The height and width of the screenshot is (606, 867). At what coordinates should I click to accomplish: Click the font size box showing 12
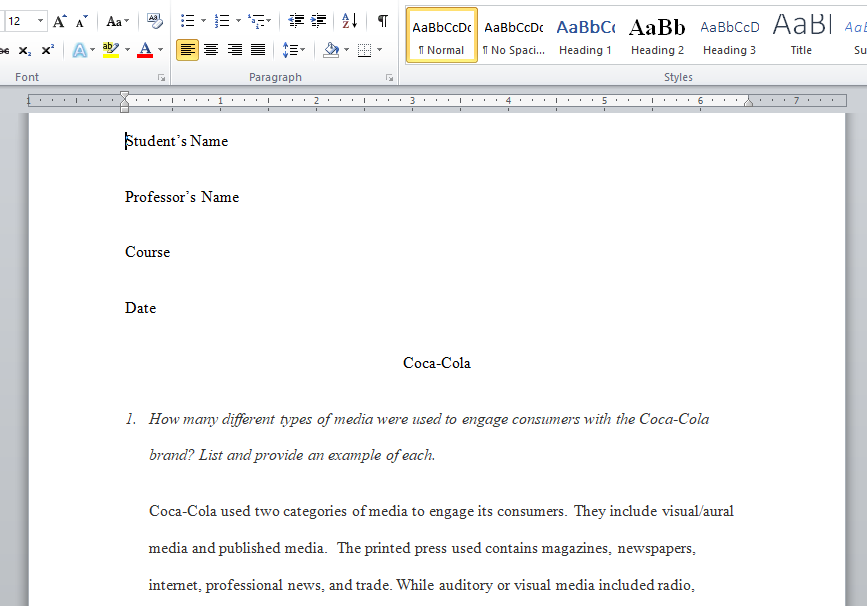coord(19,22)
